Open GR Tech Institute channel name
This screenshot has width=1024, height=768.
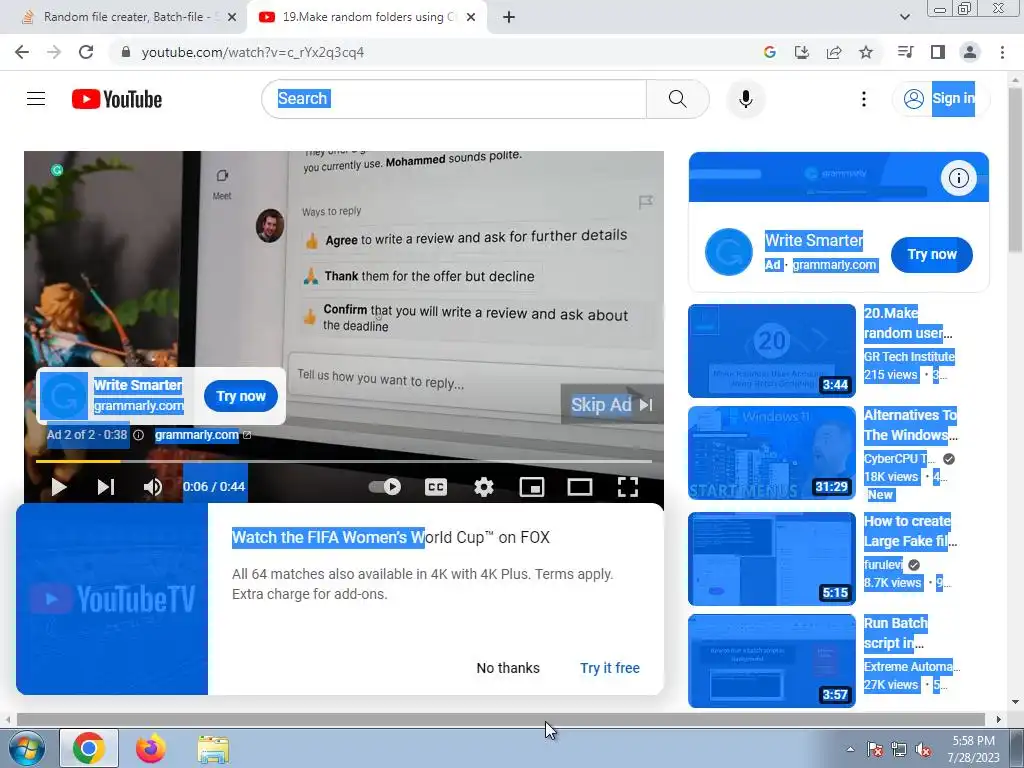(x=909, y=357)
